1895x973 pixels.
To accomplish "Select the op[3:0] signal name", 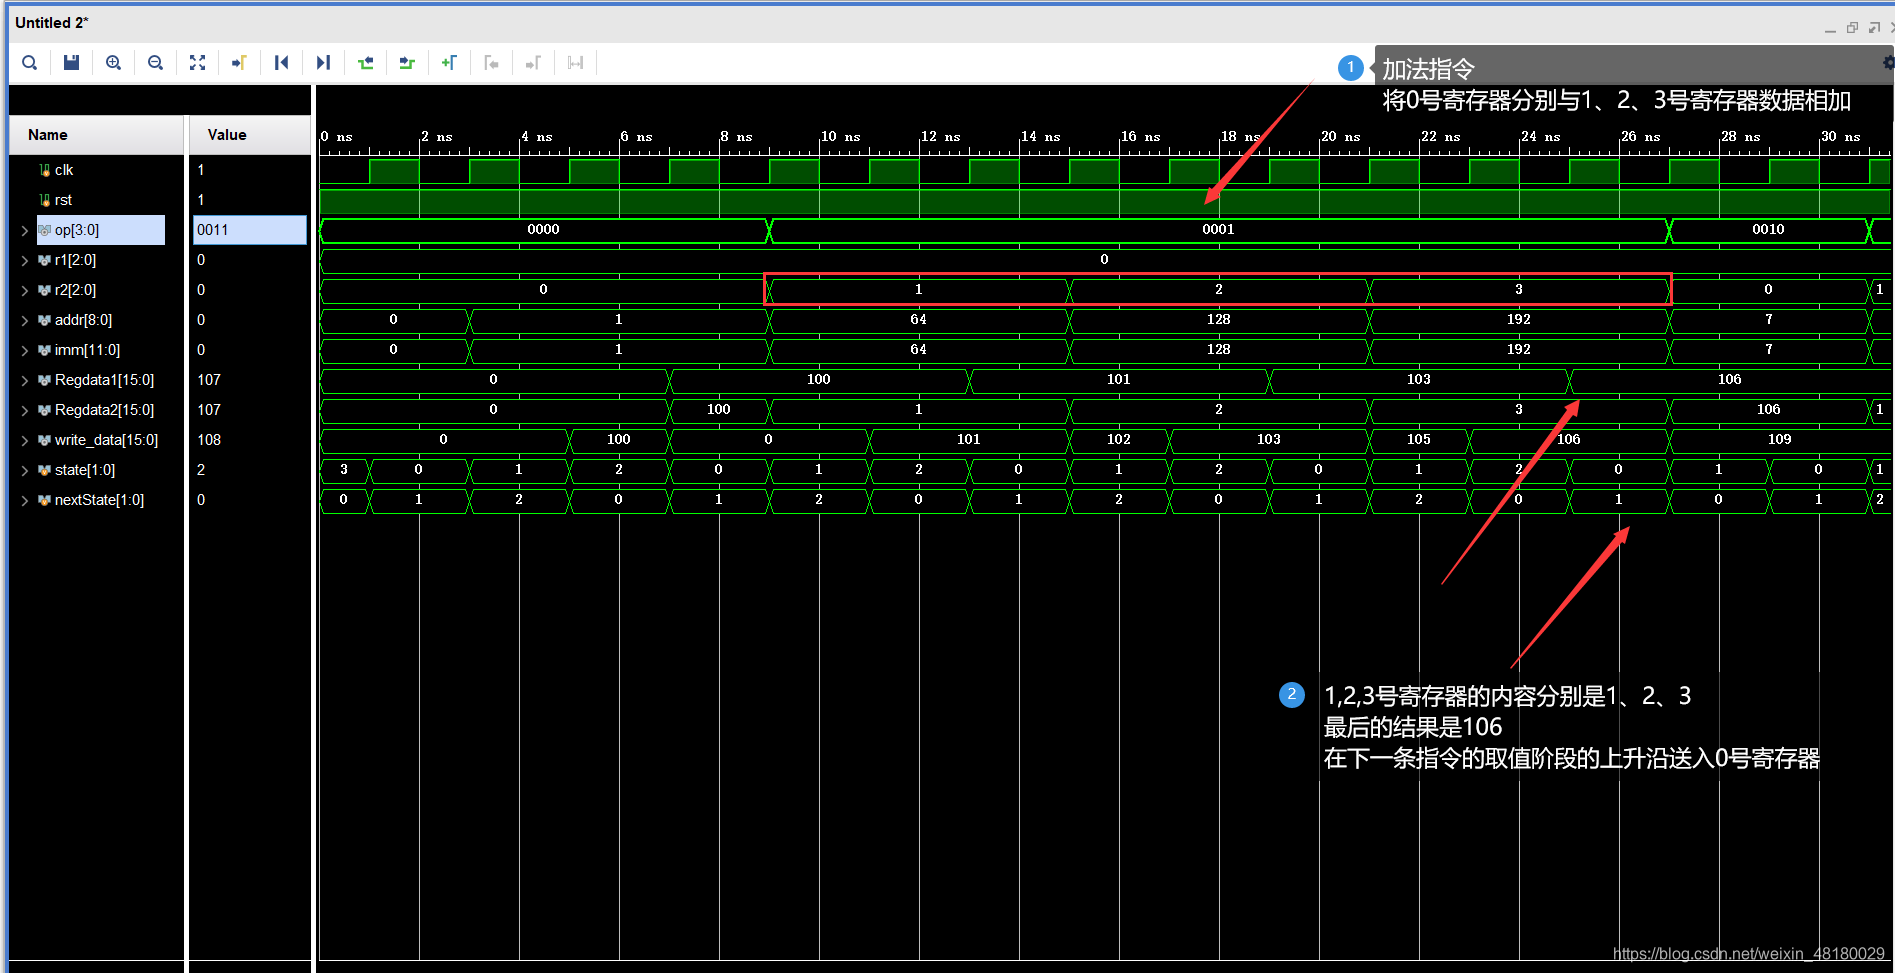I will click(77, 230).
